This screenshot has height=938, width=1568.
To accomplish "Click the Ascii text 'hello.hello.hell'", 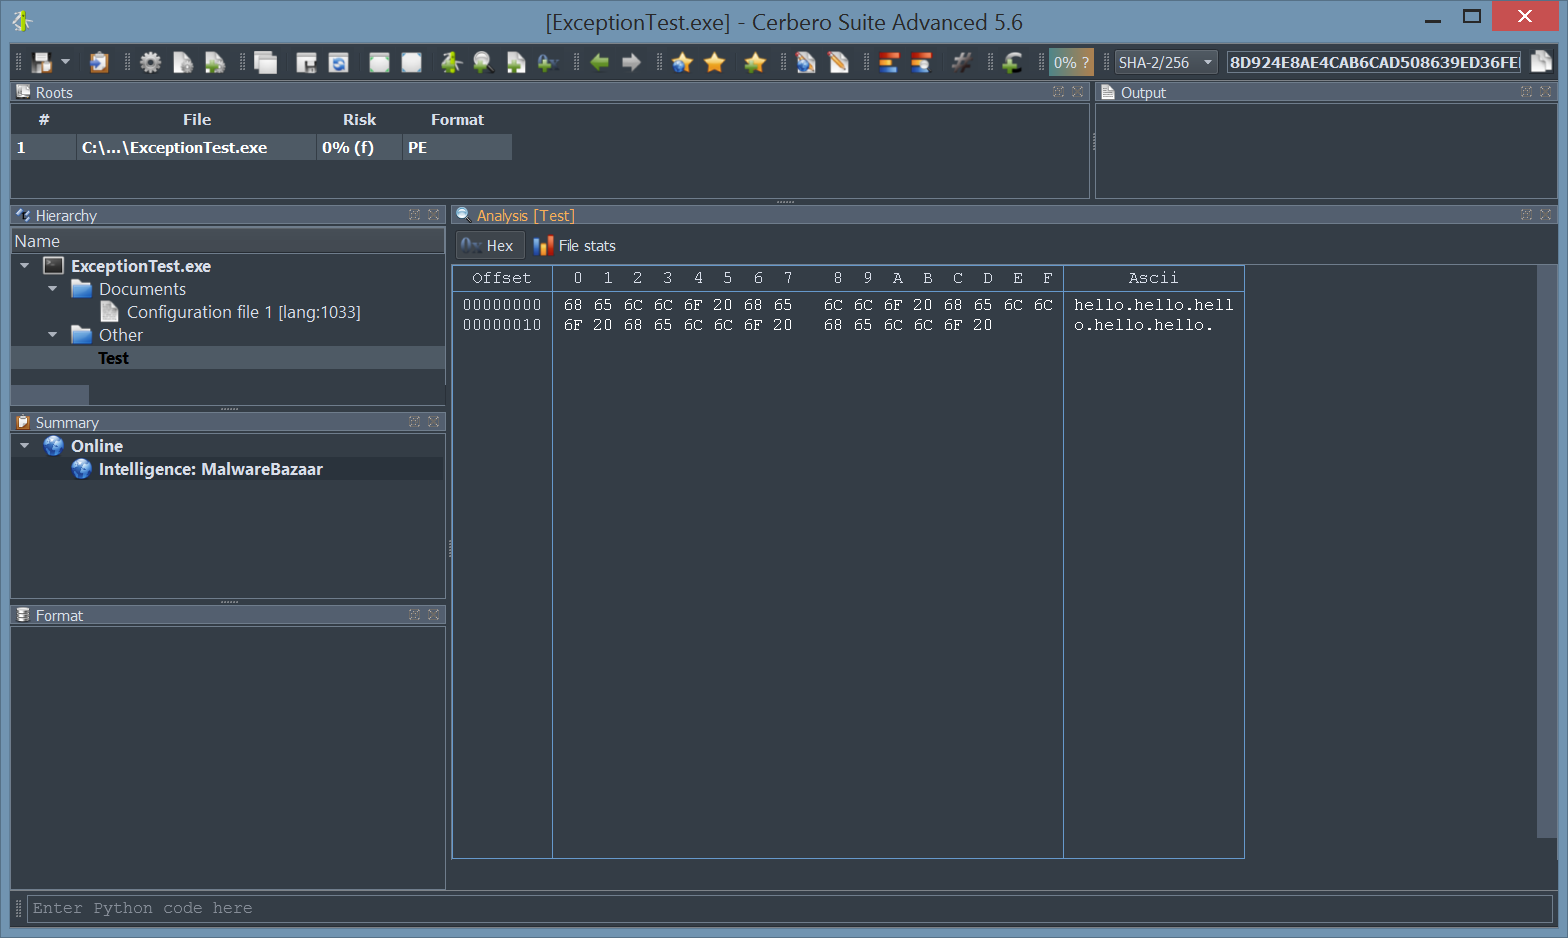I will [x=1153, y=305].
